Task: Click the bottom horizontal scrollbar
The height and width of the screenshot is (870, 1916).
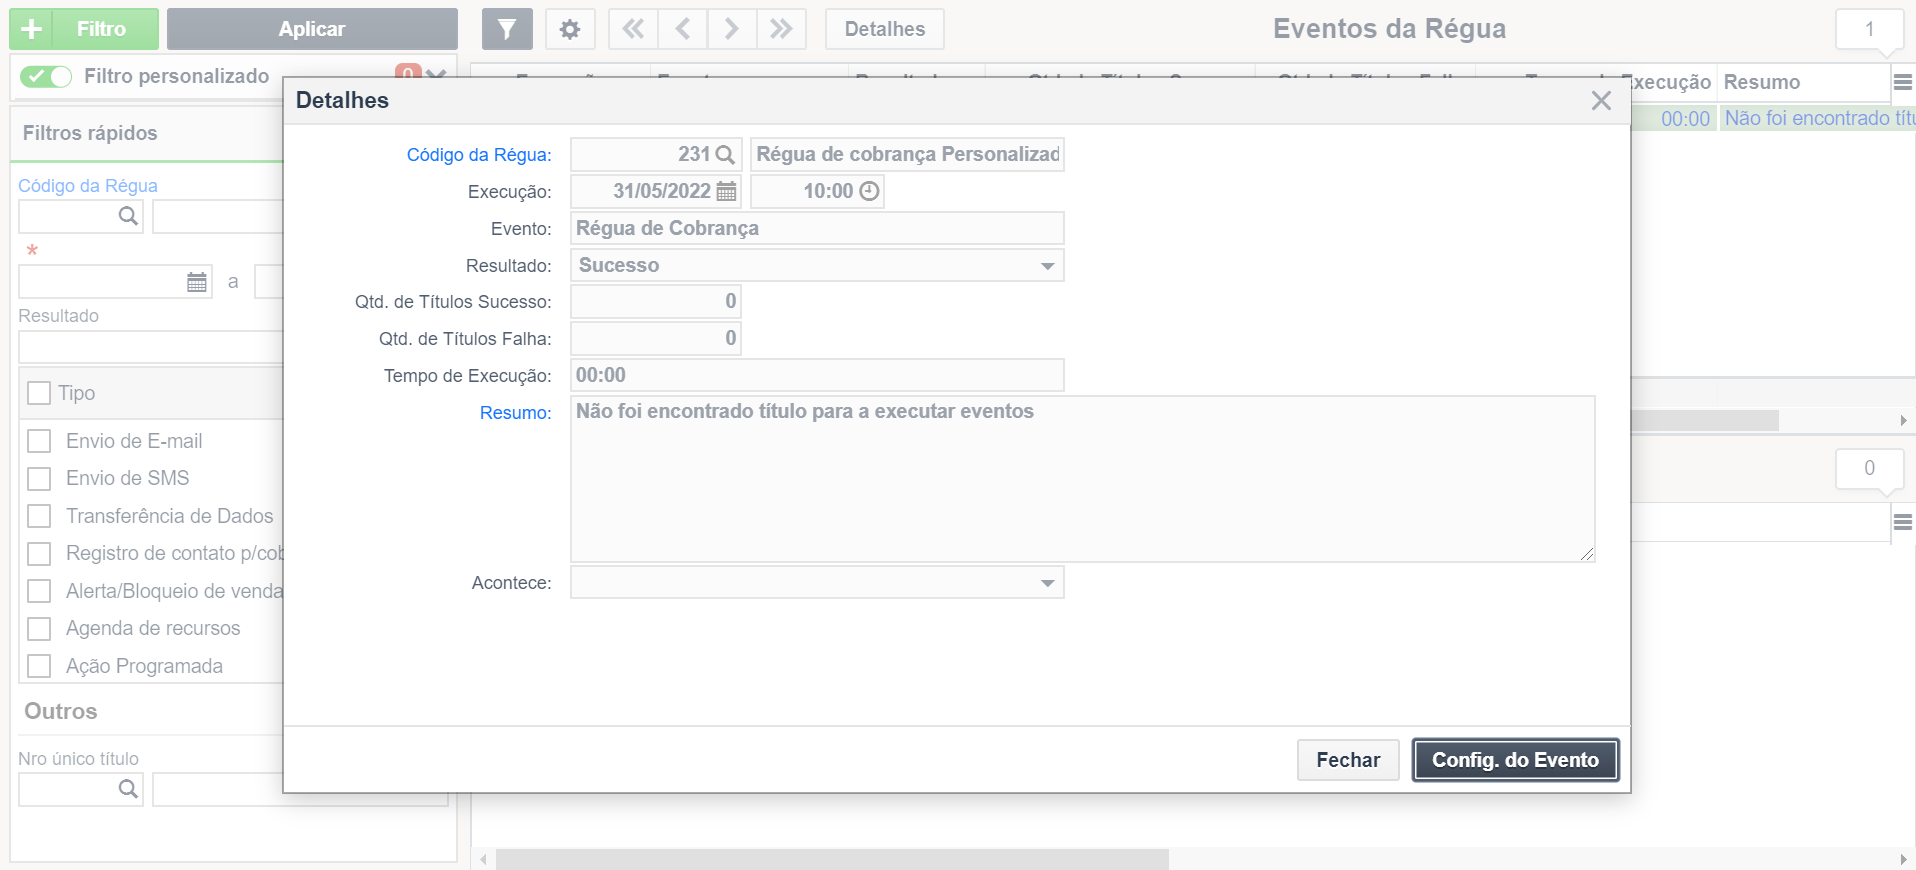Action: coord(830,859)
